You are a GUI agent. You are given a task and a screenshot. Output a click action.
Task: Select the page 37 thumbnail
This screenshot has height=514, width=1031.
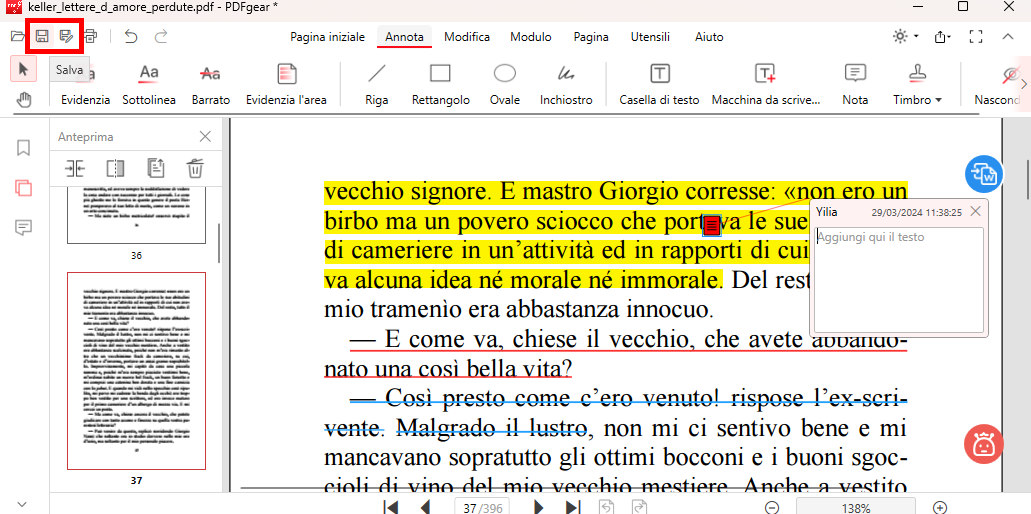(x=136, y=371)
